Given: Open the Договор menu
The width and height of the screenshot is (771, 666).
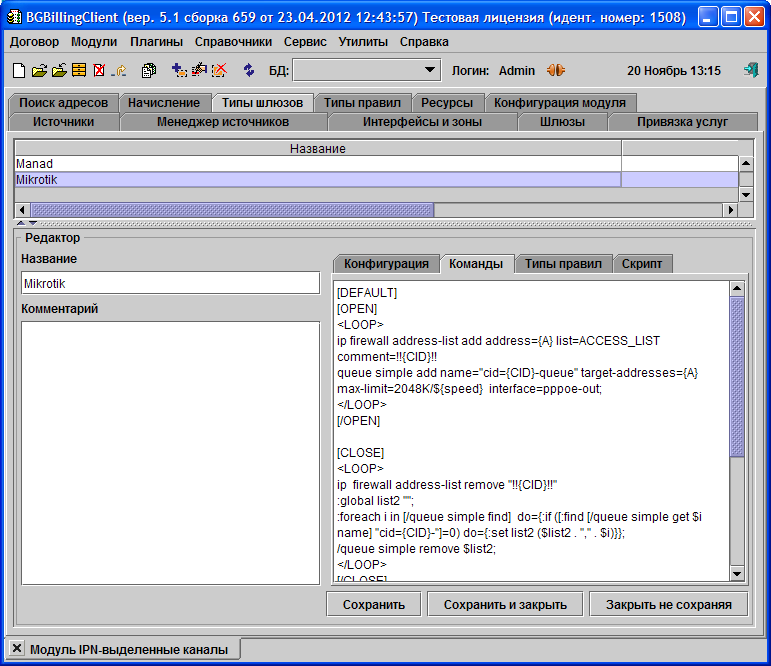Looking at the screenshot, I should (x=34, y=42).
